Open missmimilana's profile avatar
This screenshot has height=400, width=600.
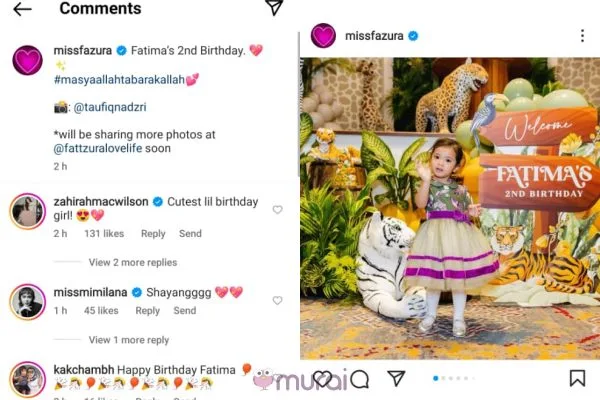[28, 301]
